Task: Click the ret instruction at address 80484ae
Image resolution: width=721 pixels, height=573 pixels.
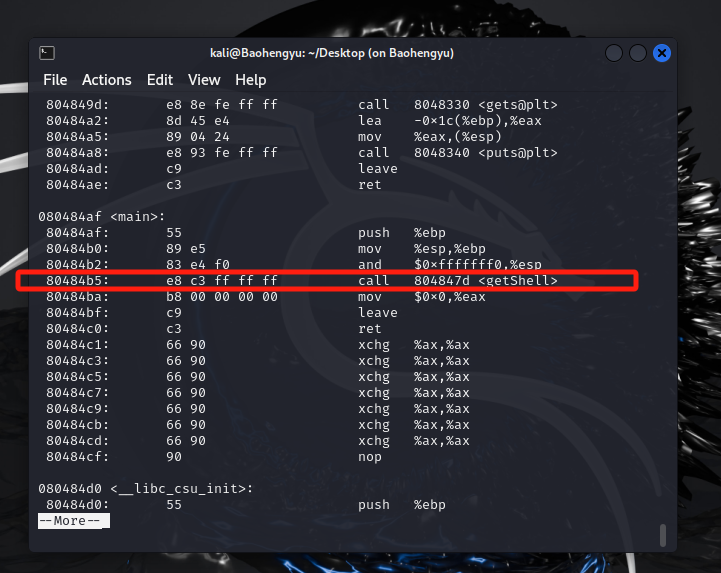Action: pyautogui.click(x=370, y=185)
